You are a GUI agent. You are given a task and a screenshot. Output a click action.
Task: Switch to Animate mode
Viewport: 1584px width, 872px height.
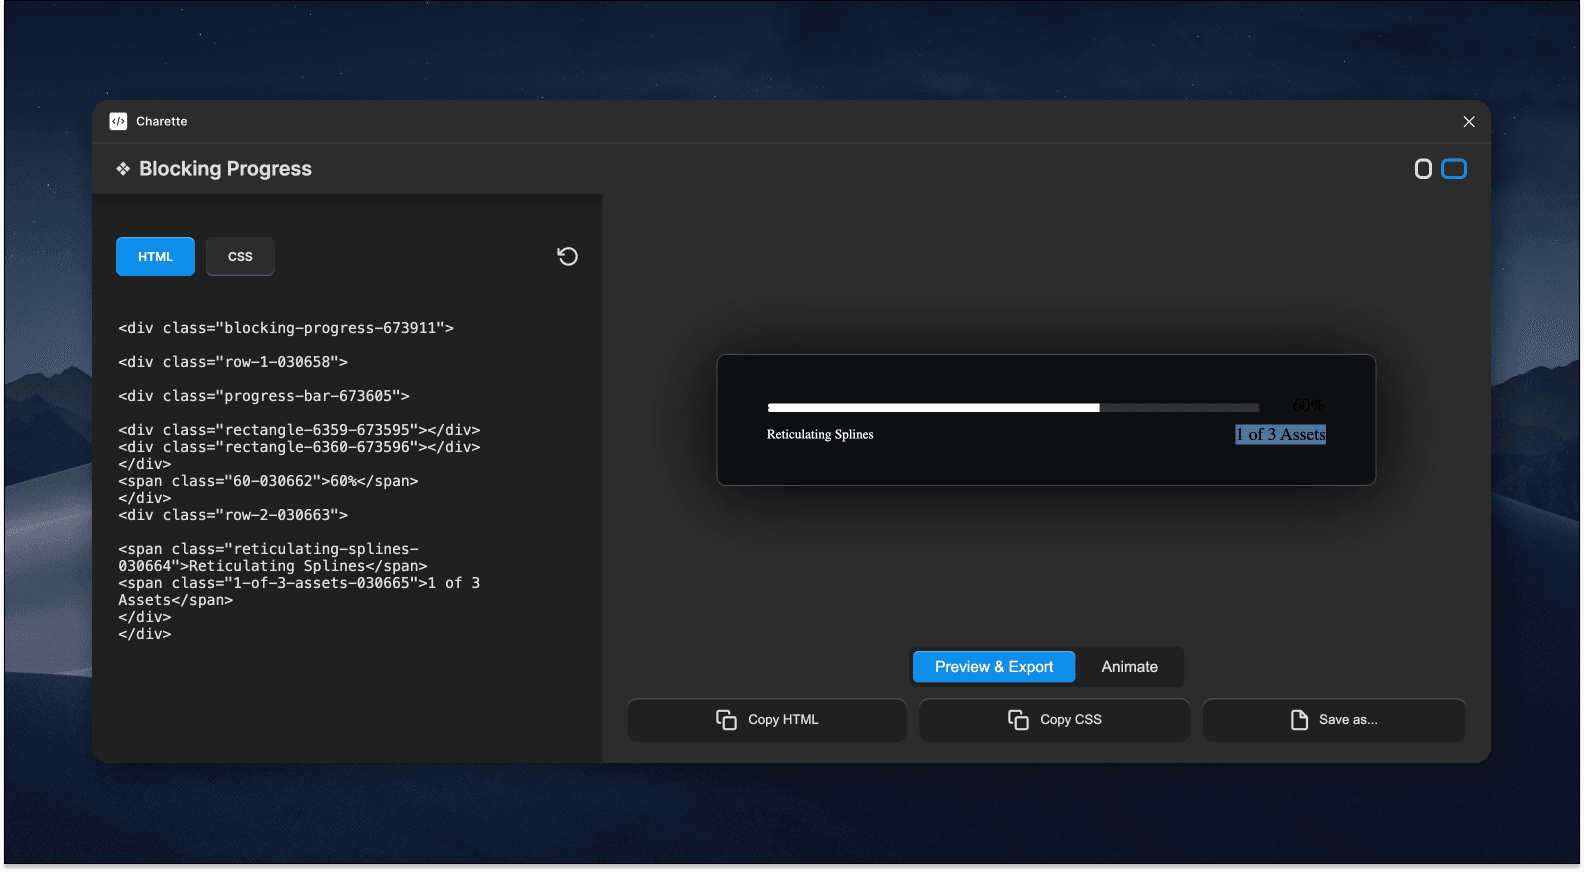1129,667
